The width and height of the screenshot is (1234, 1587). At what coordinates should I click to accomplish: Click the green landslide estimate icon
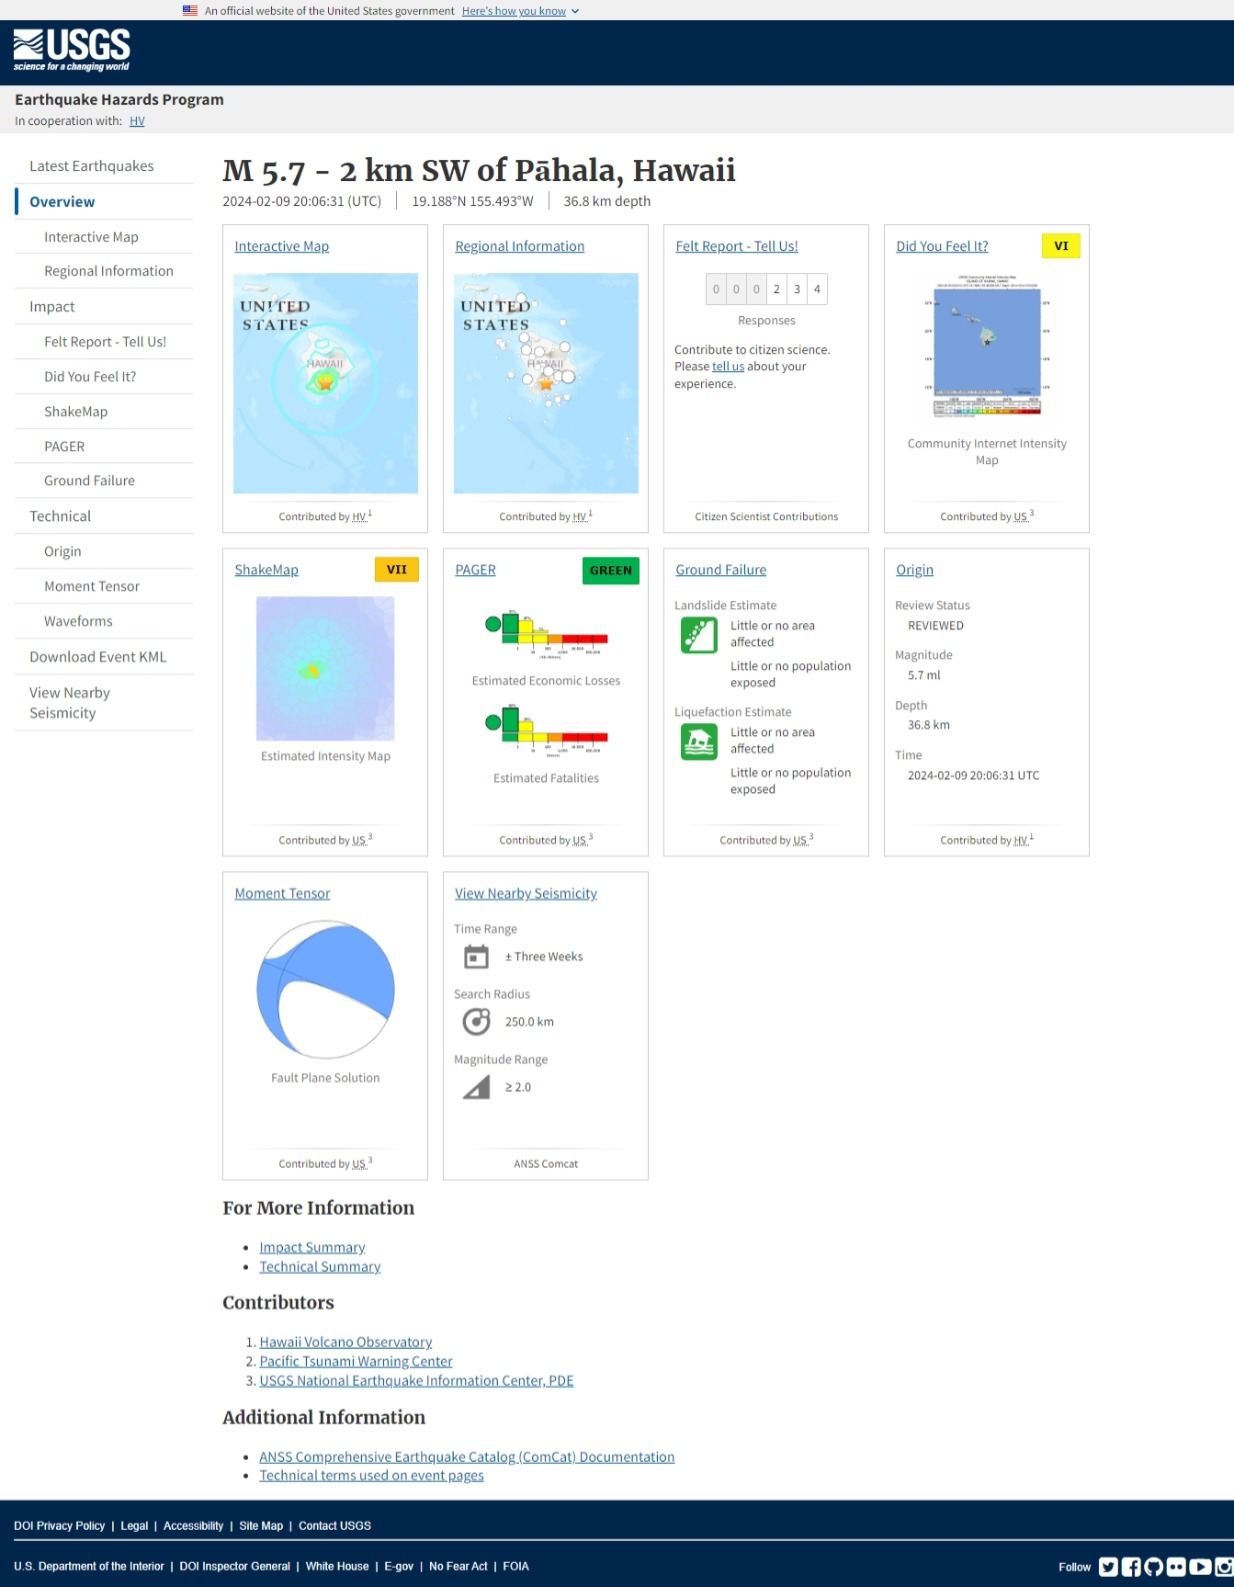(699, 635)
